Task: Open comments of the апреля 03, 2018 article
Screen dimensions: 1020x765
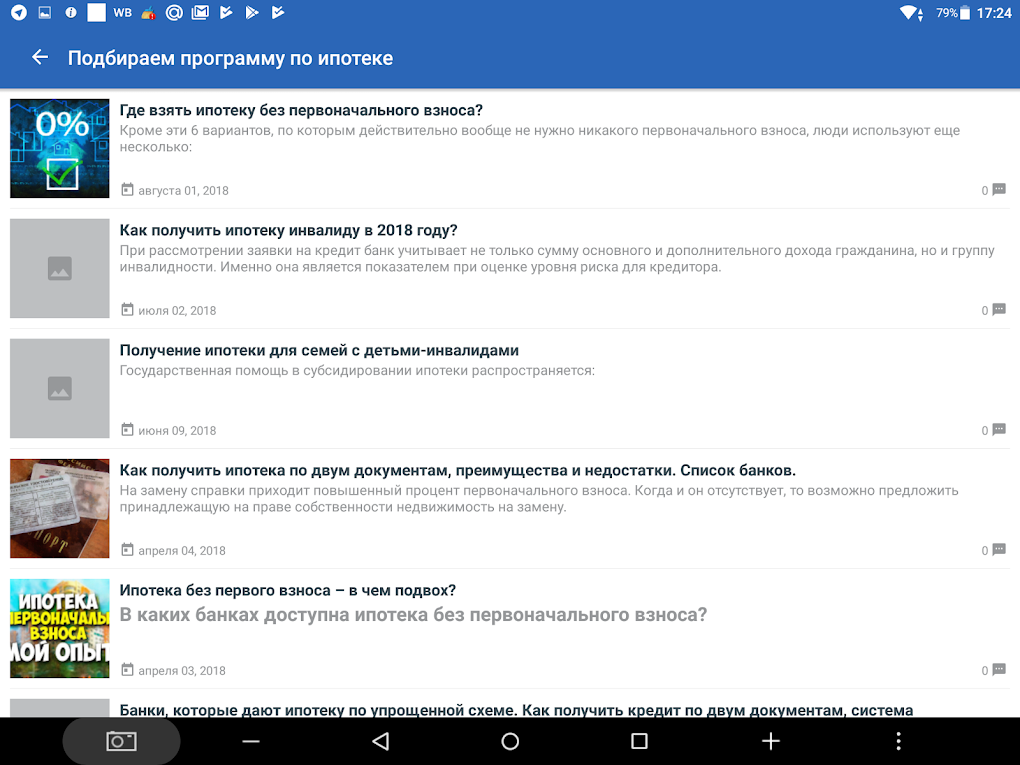Action: [993, 670]
